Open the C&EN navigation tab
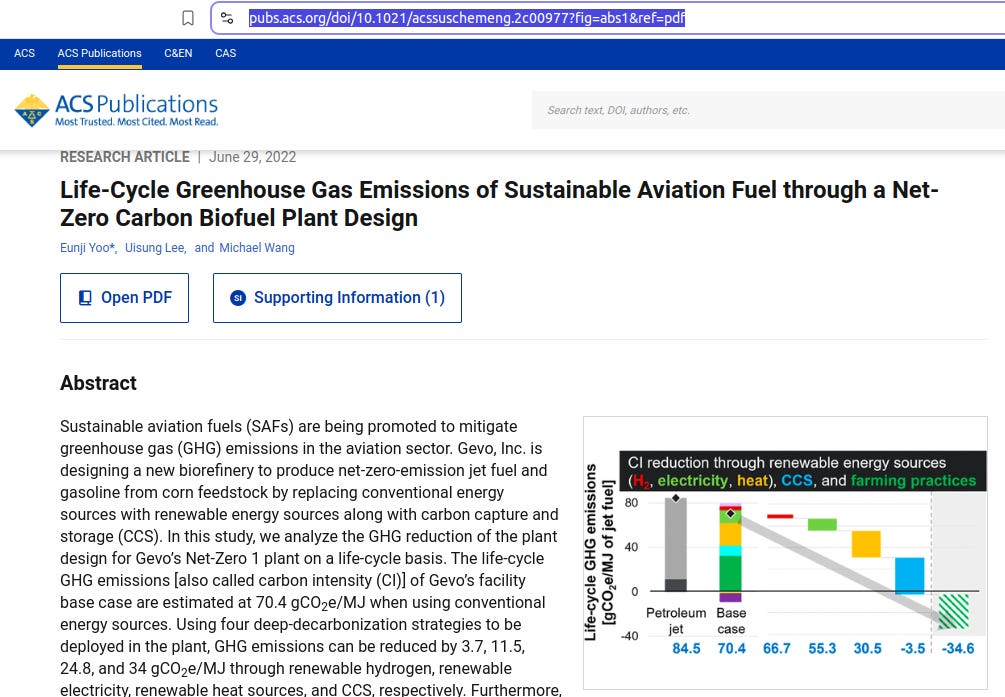The height and width of the screenshot is (697, 1005). [x=178, y=53]
